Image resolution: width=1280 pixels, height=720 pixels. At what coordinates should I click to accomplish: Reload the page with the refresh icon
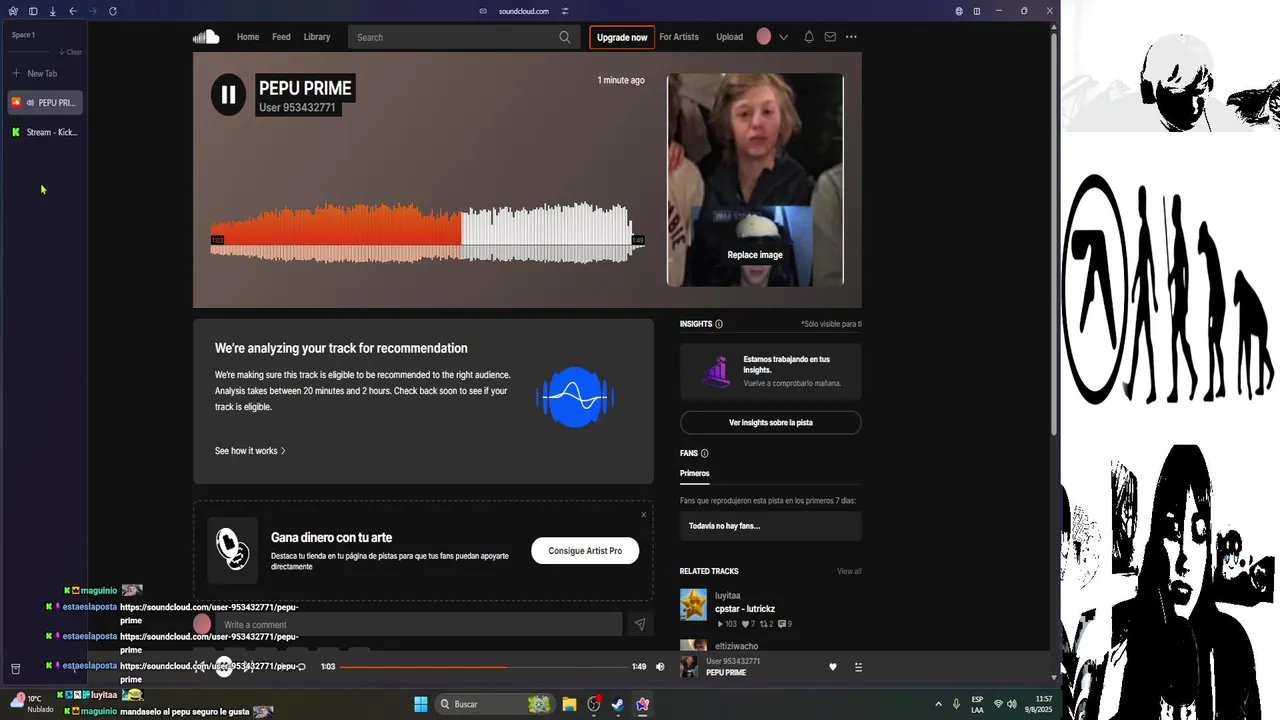[x=112, y=11]
